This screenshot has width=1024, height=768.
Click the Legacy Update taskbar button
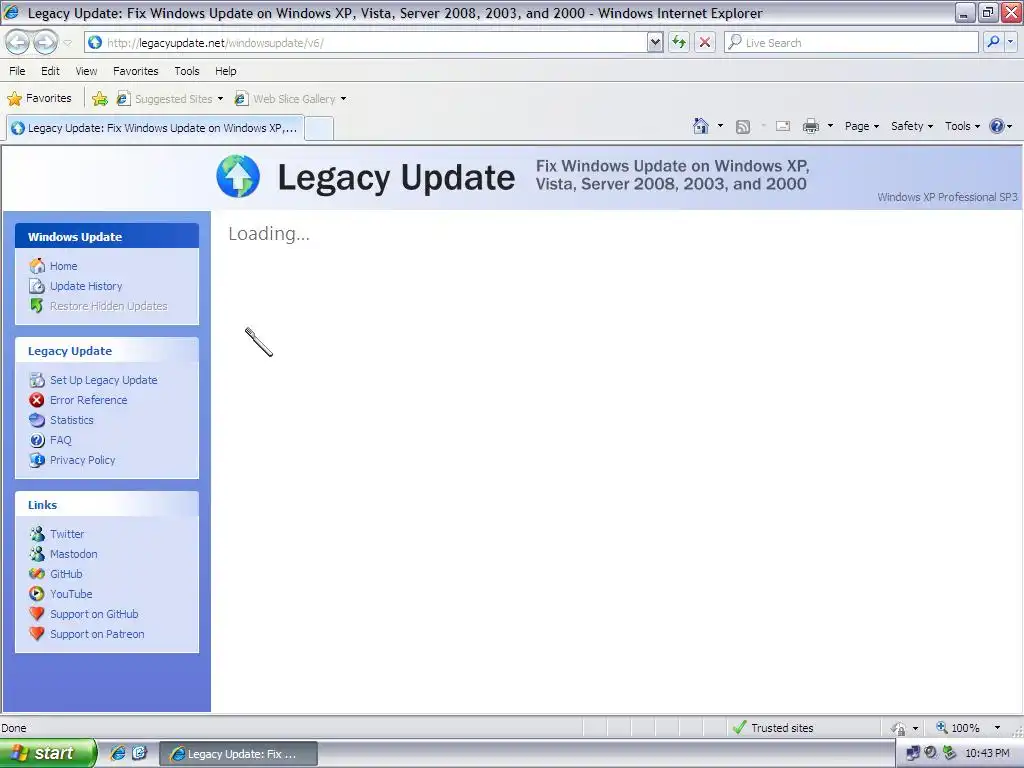click(238, 754)
